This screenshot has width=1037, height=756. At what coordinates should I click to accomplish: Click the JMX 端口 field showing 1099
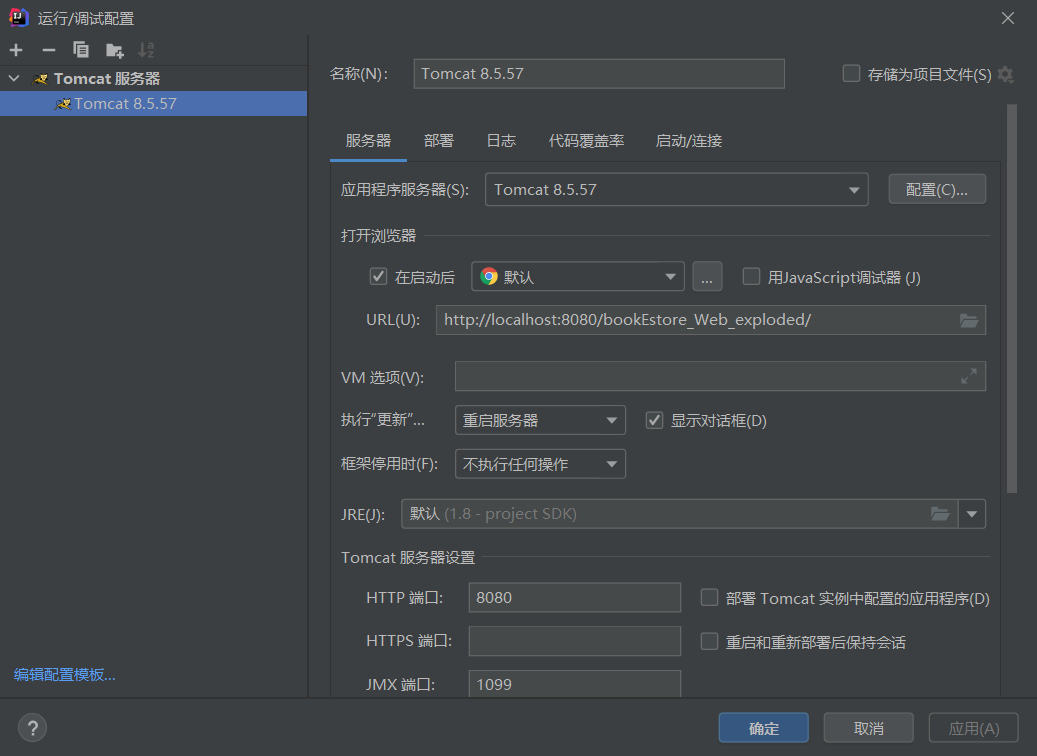point(575,684)
